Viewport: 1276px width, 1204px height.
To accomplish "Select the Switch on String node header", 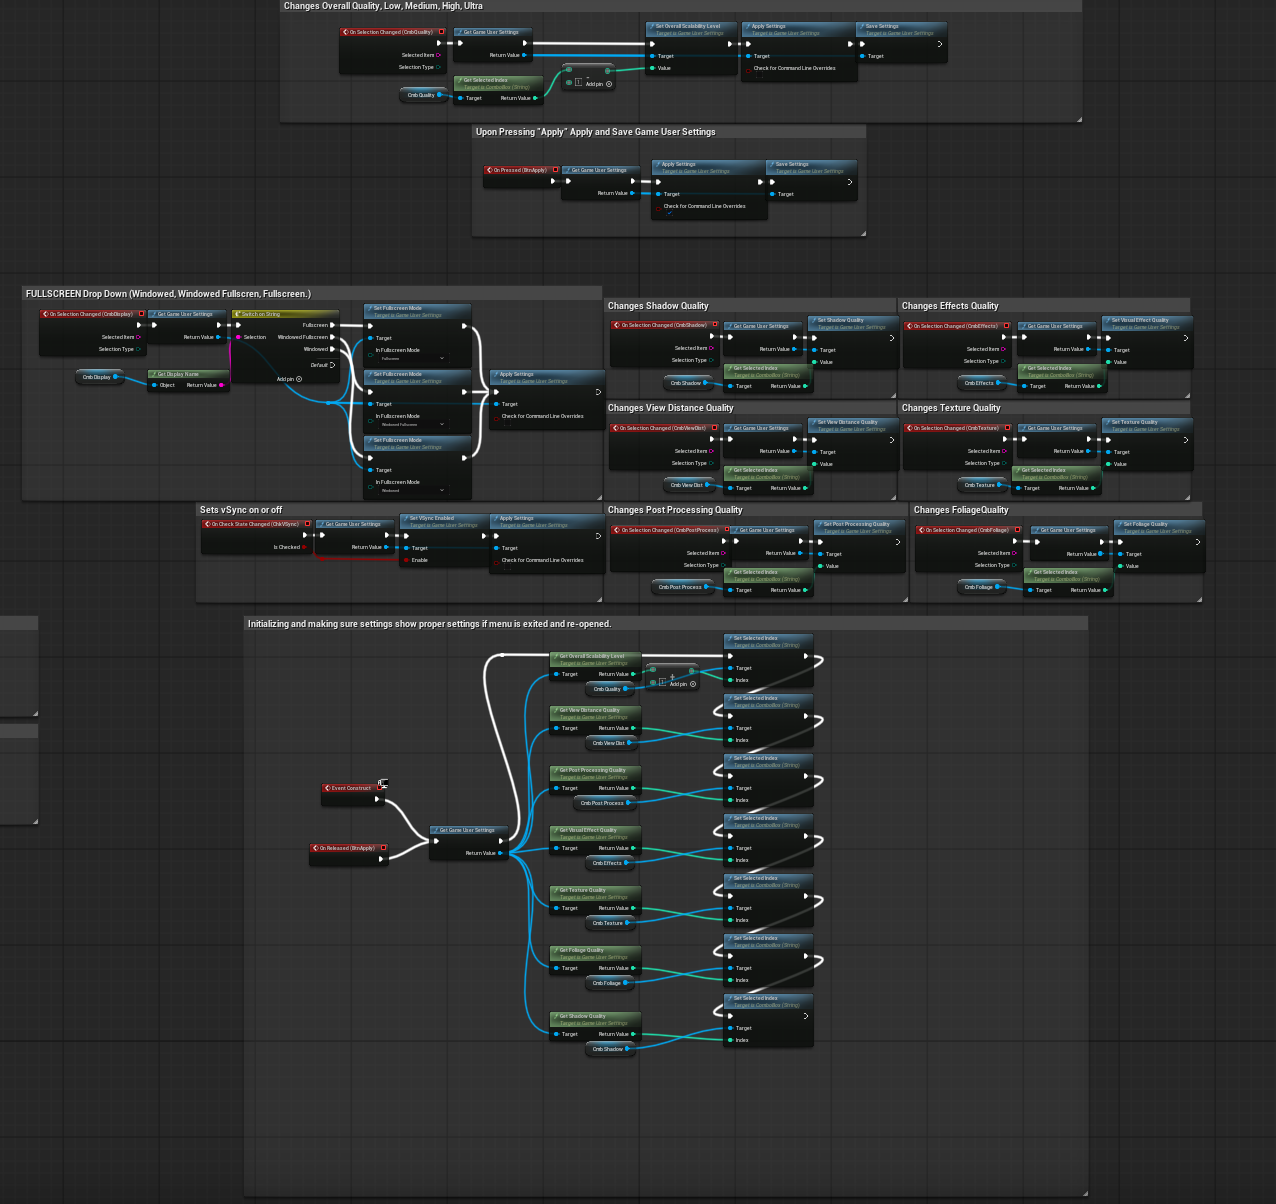I will tap(285, 314).
